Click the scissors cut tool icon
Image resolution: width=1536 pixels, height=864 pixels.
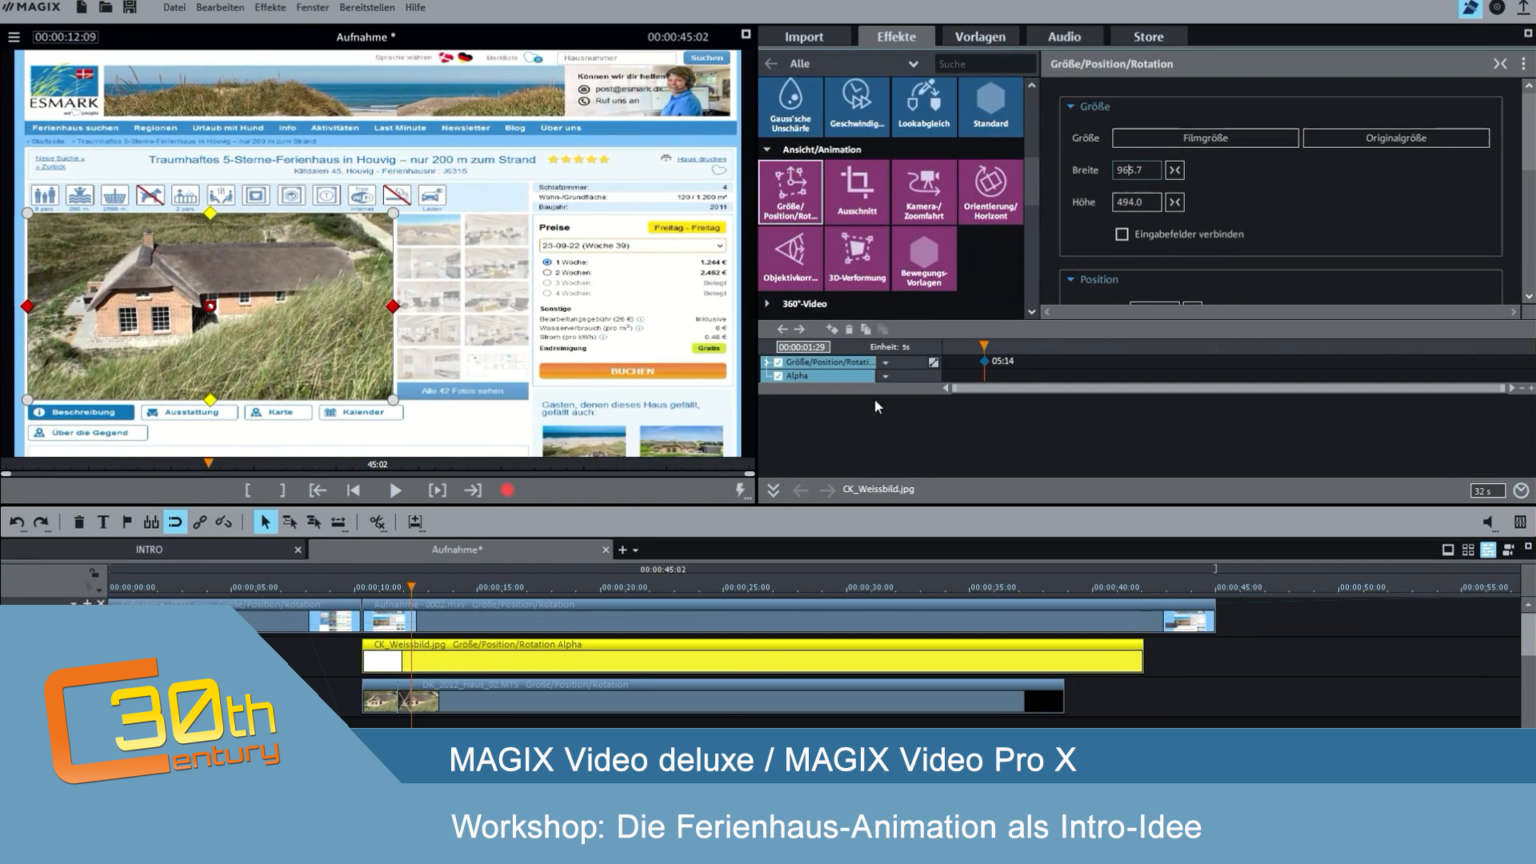click(377, 522)
